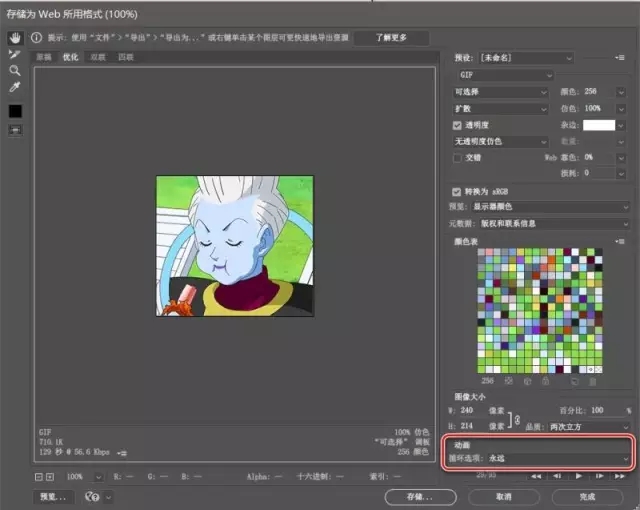This screenshot has height=510, width=640.
Task: Expand the 颜色 256 count arrow
Action: pyautogui.click(x=621, y=92)
